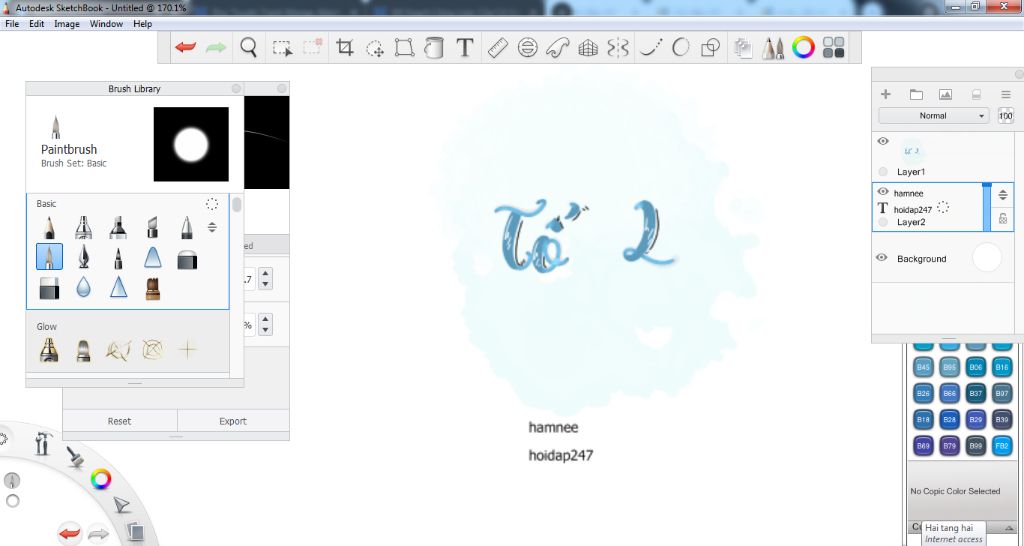The height and width of the screenshot is (546, 1024).
Task: Click the Export button in brush properties
Action: 233,421
